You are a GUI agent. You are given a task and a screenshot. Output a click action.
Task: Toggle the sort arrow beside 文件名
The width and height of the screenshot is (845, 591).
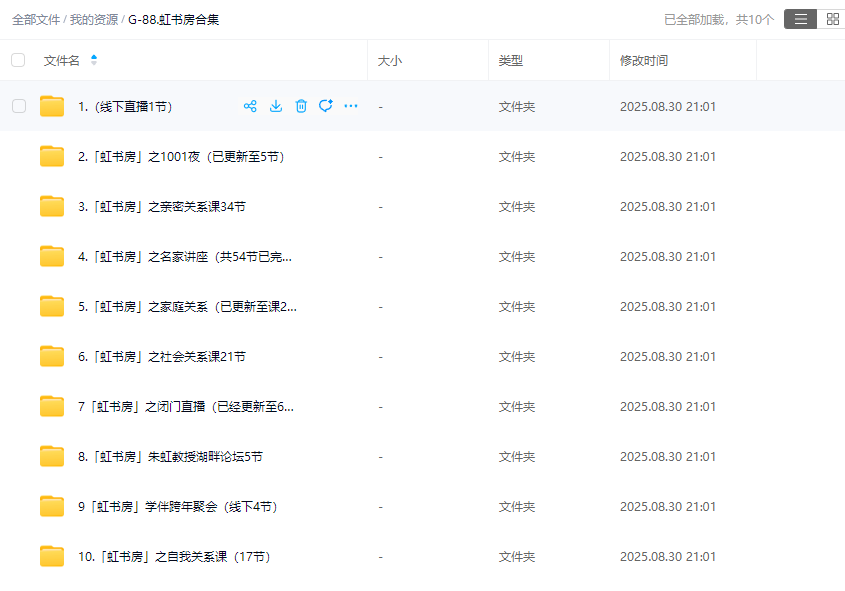94,60
